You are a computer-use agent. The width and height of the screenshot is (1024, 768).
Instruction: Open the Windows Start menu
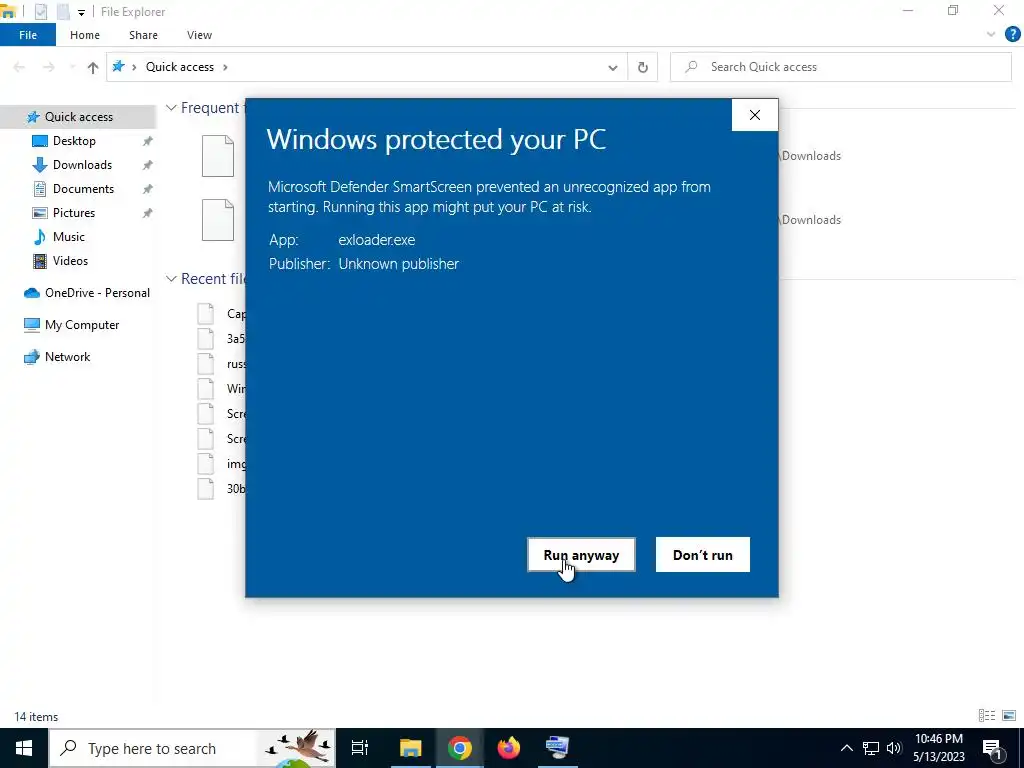coord(24,748)
